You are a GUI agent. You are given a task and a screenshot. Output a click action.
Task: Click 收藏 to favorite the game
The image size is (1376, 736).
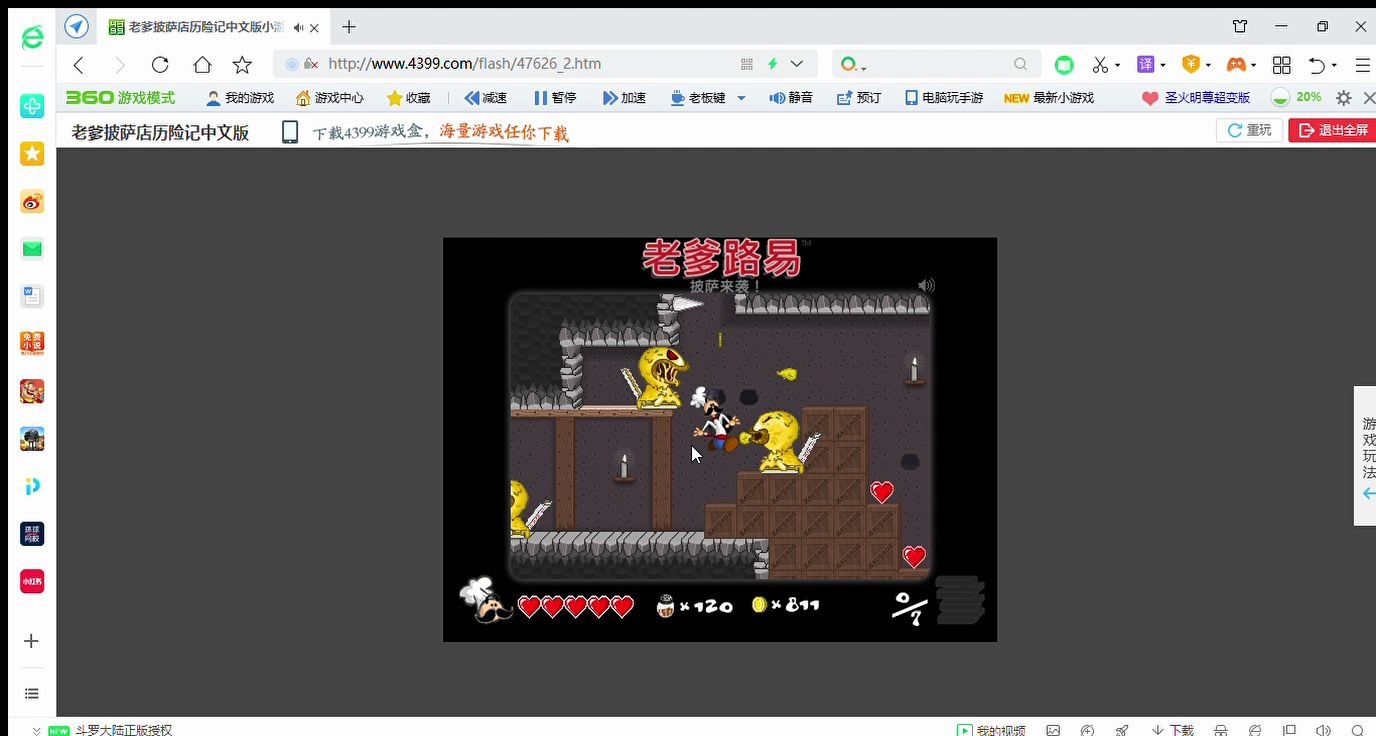coord(409,98)
